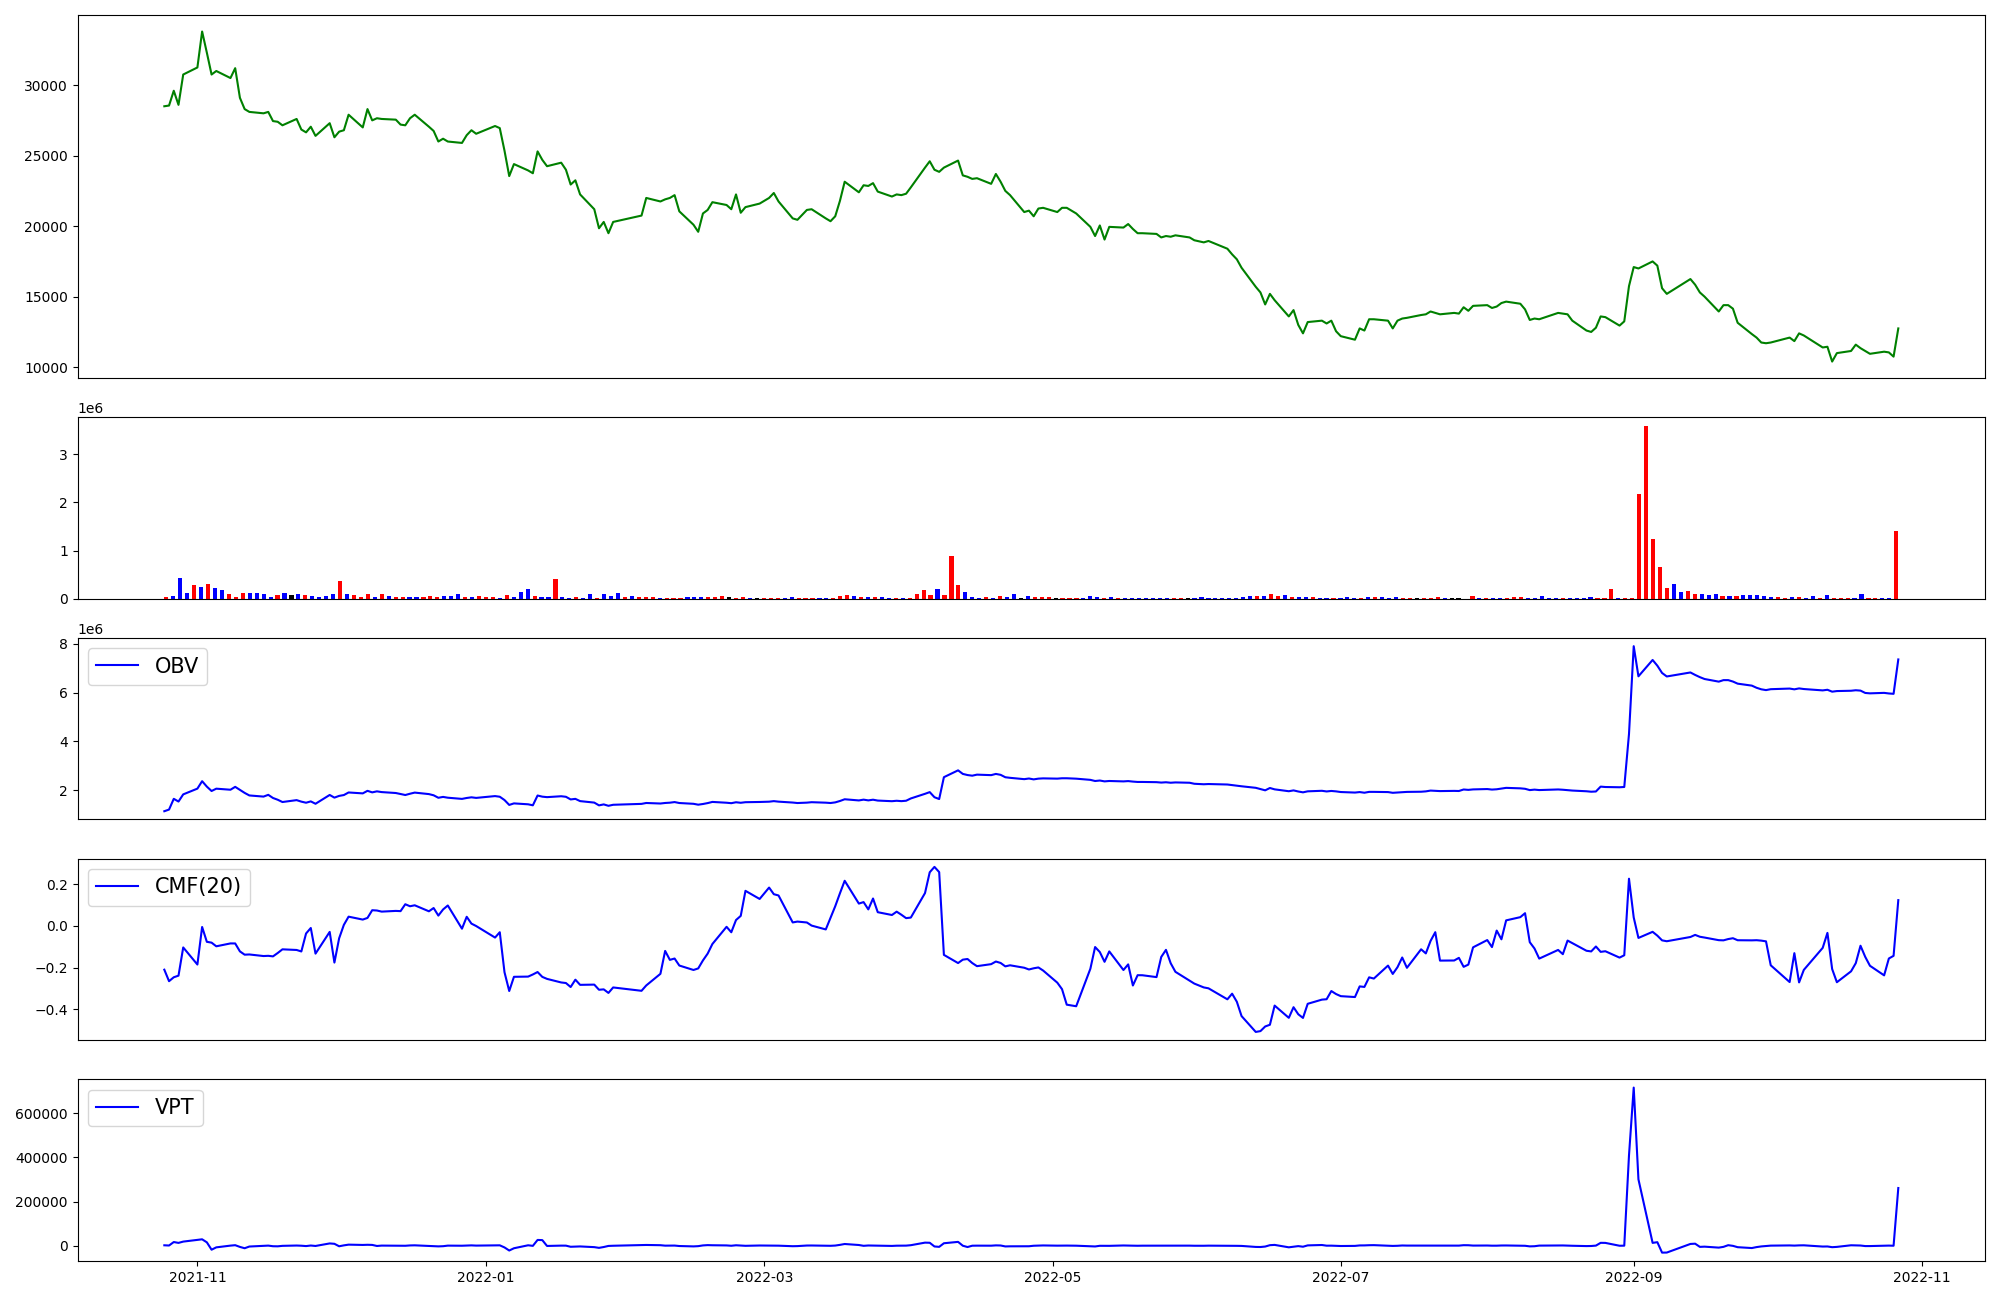Click the 2021-11 date tick label

(198, 1277)
